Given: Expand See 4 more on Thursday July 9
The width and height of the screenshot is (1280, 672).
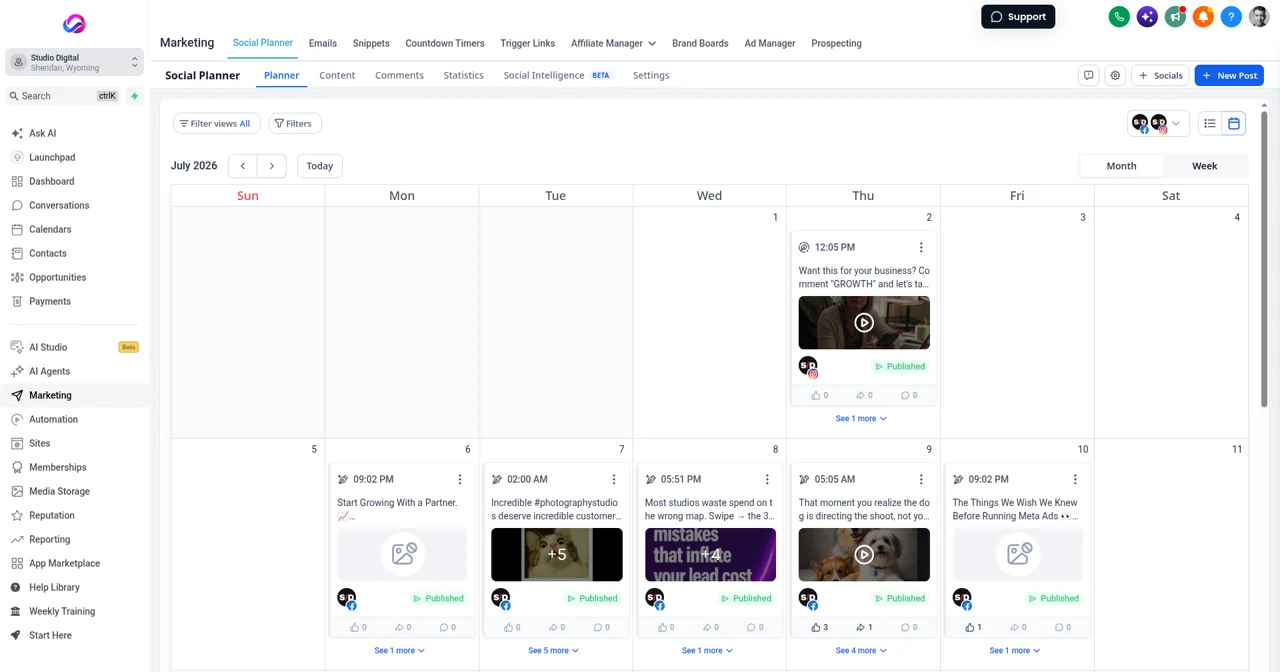Looking at the screenshot, I should click(x=861, y=650).
